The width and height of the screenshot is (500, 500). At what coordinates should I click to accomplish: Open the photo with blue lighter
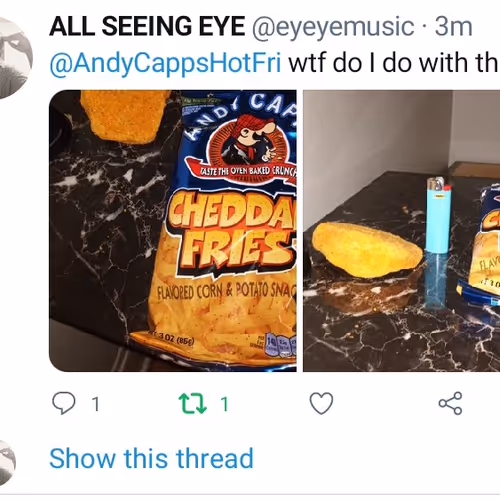point(401,231)
